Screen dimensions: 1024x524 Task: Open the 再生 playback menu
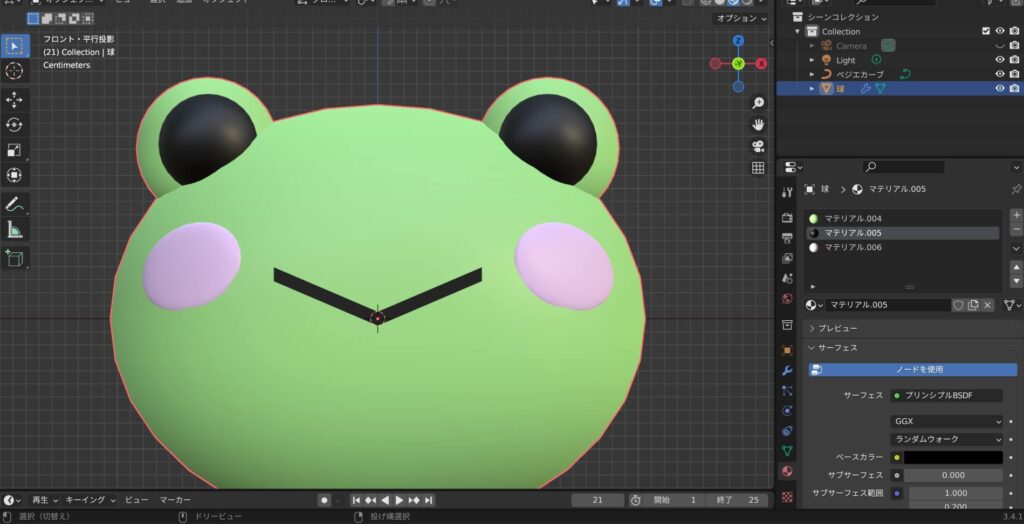coord(44,500)
